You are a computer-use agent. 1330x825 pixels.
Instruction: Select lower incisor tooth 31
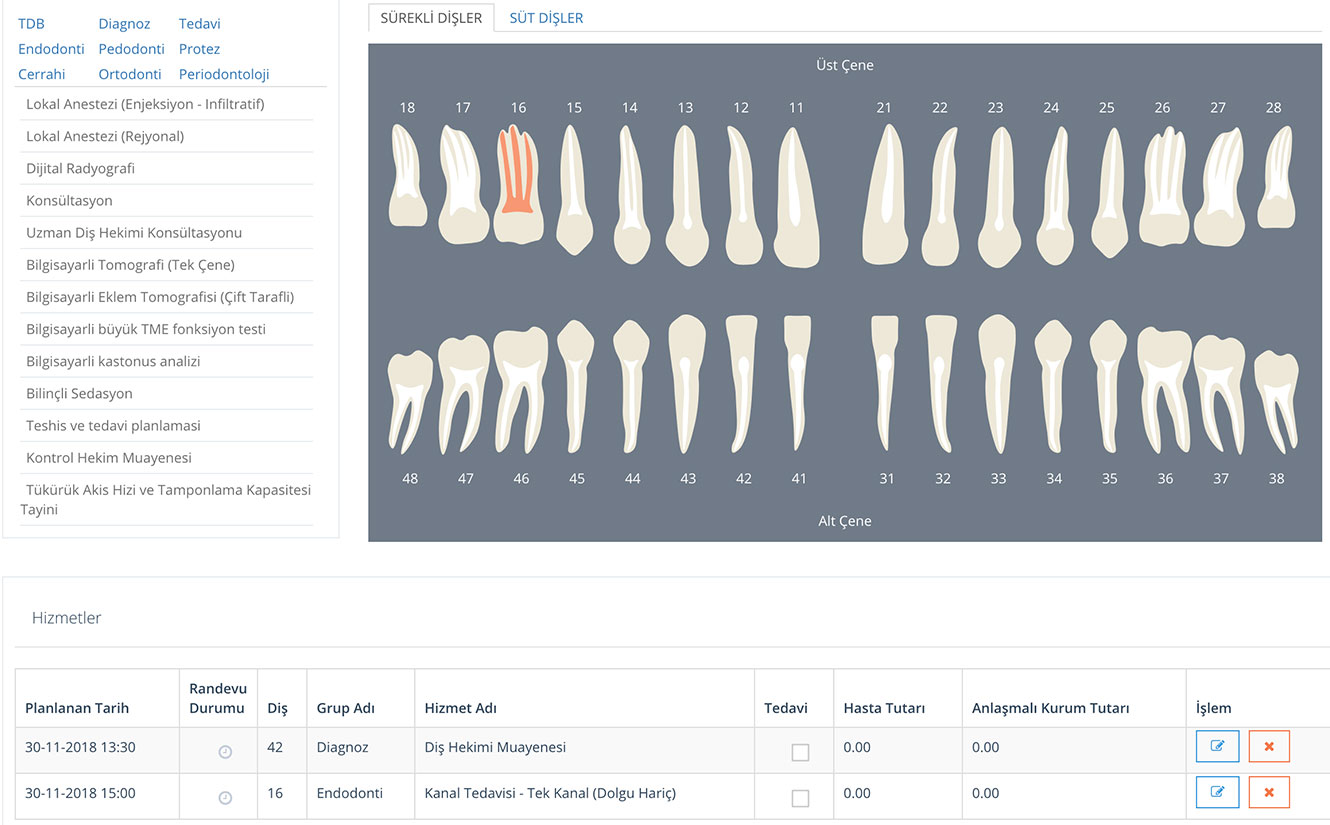click(886, 383)
